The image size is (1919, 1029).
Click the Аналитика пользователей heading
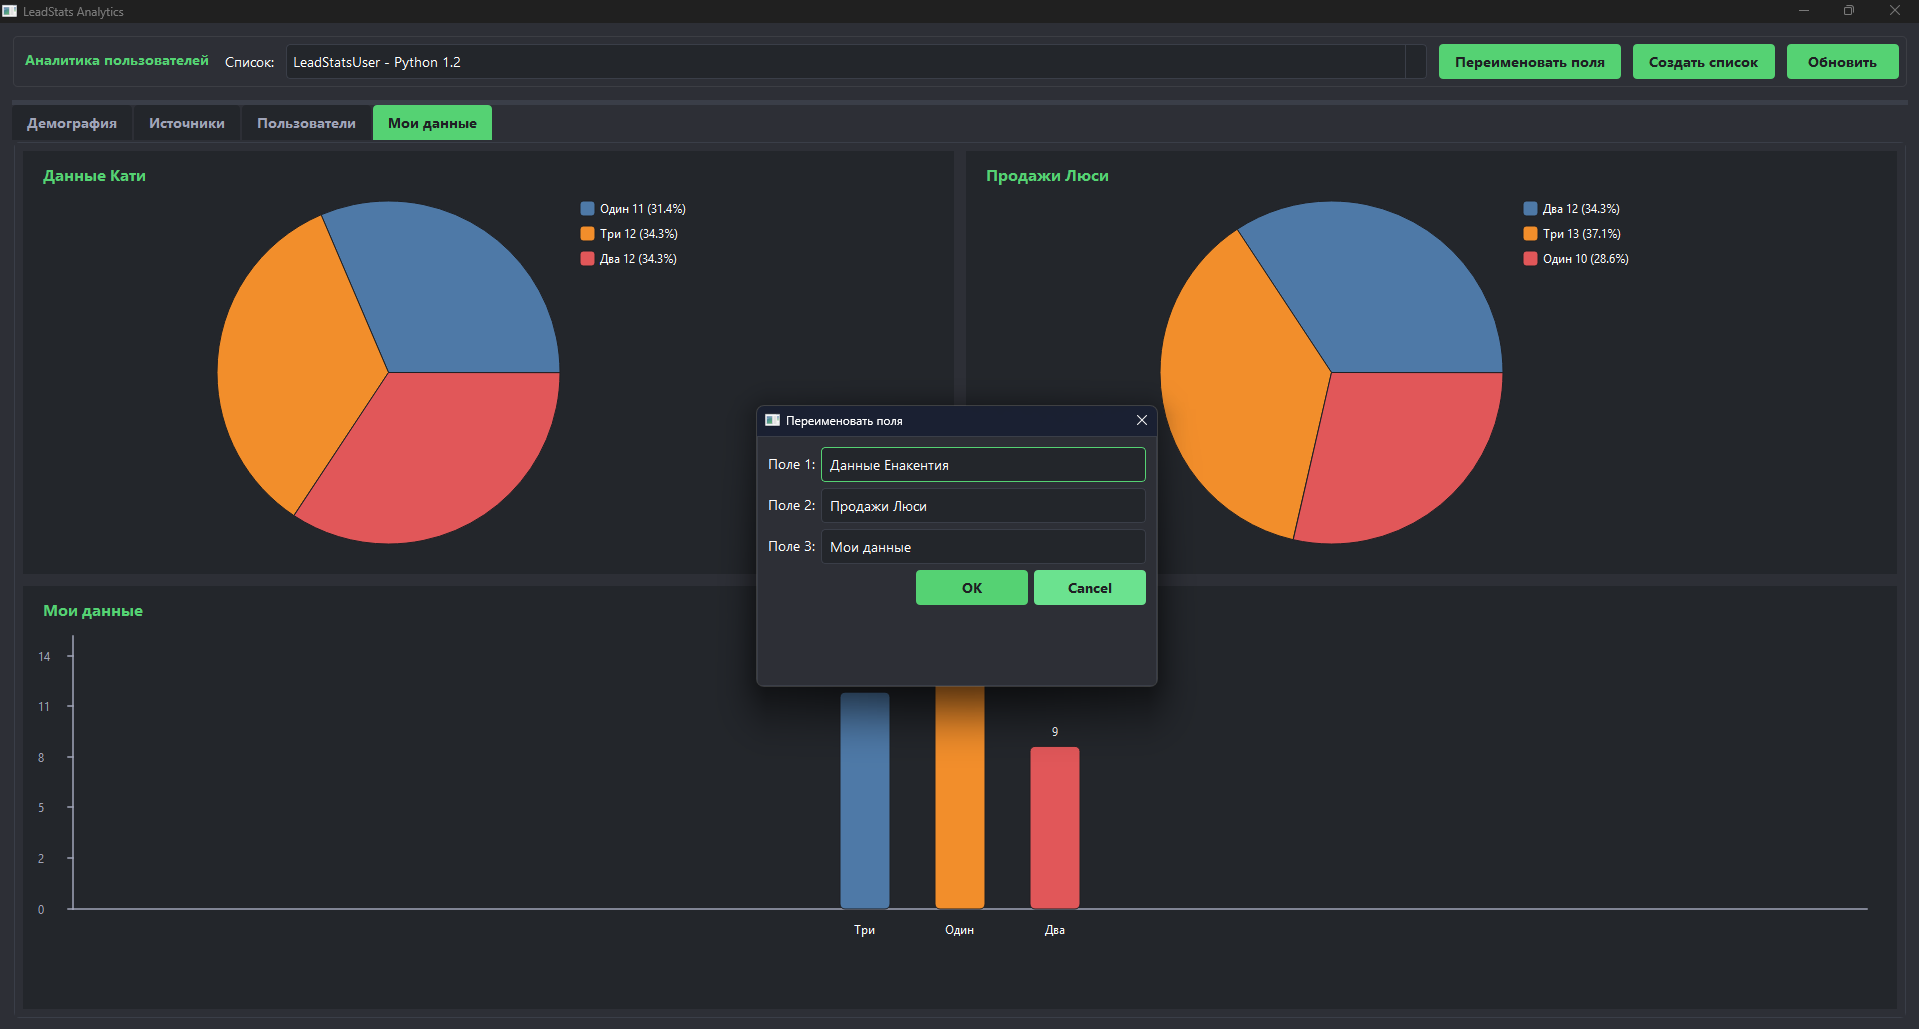click(x=117, y=61)
